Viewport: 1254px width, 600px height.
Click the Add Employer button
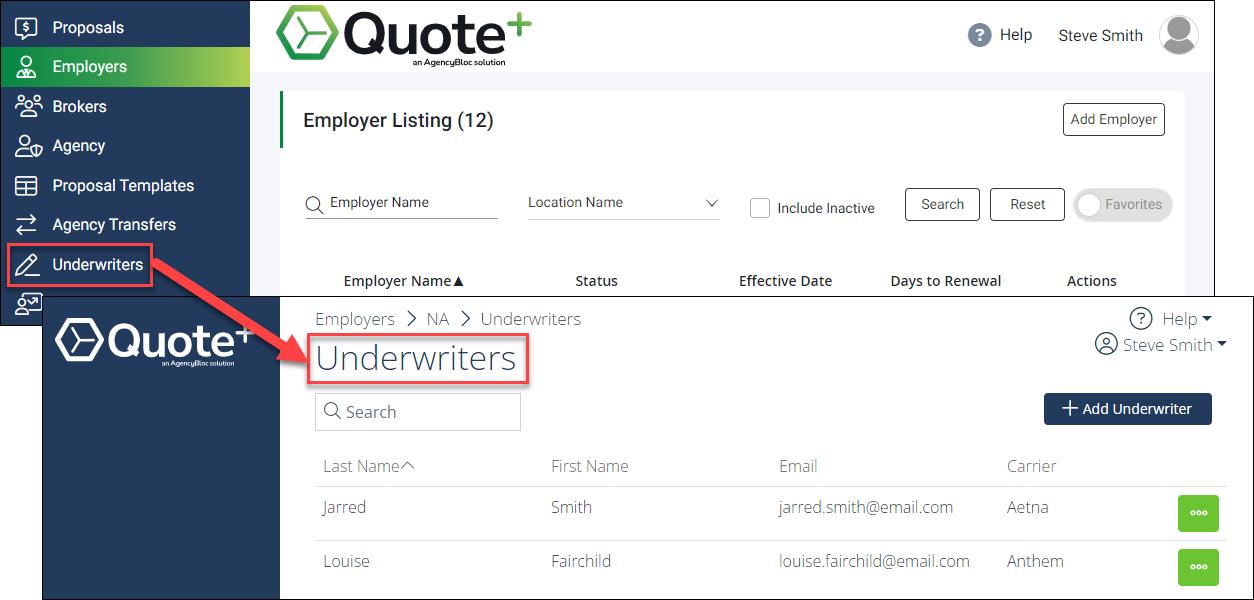tap(1113, 119)
